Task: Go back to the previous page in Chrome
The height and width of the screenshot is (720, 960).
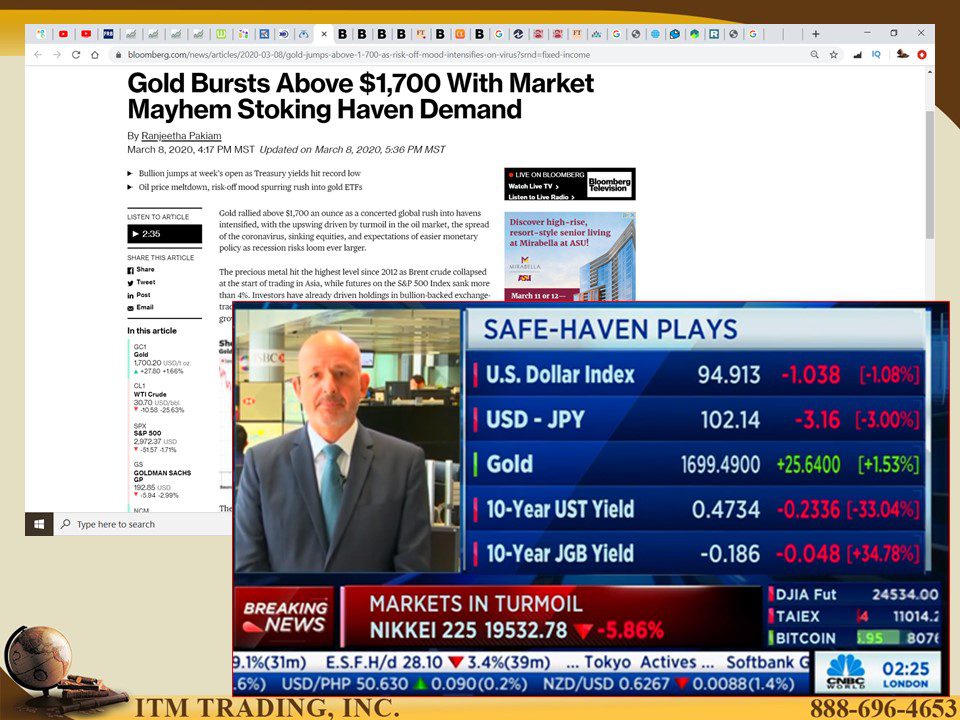Action: pos(38,54)
